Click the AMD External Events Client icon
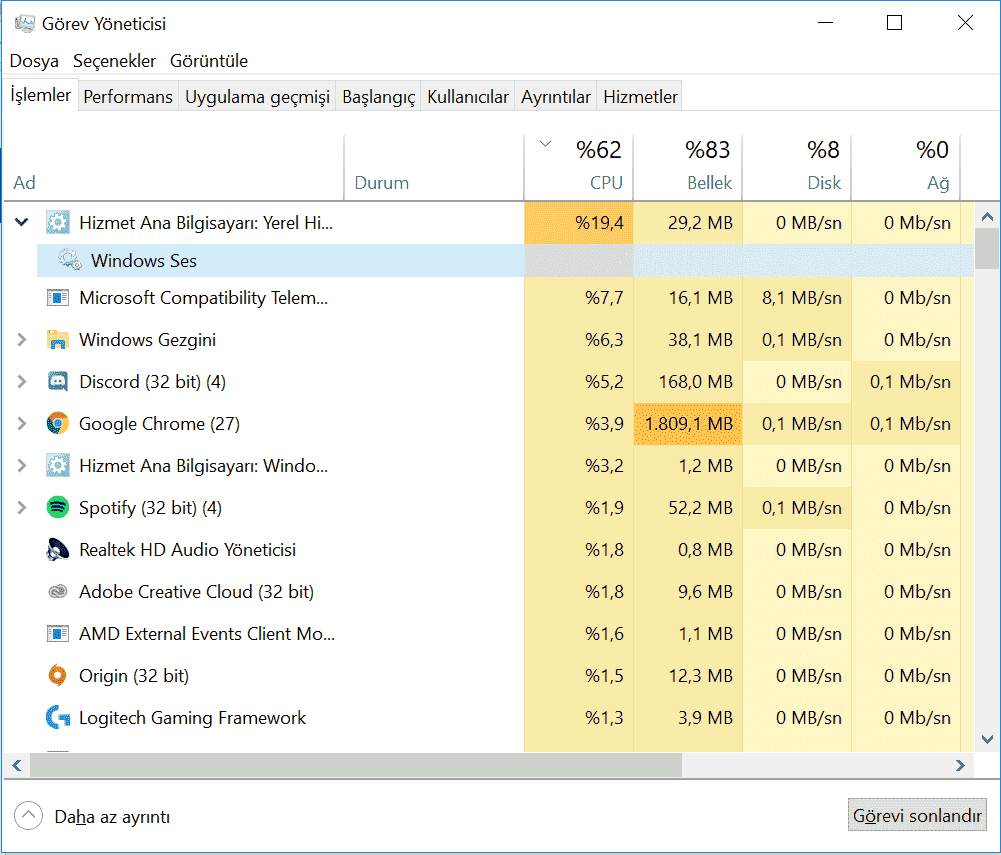Screen dimensions: 1001x855 pyautogui.click(x=57, y=633)
